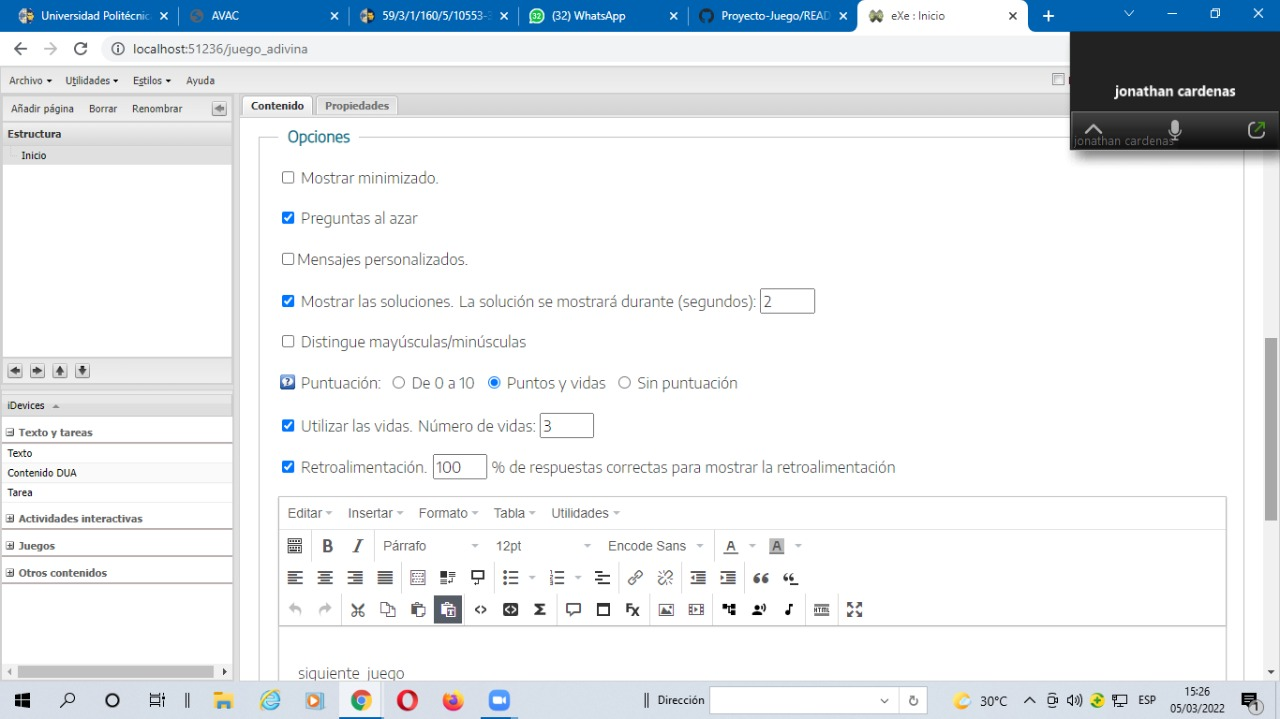Open the Archivo menu
This screenshot has width=1280, height=719.
coord(29,80)
